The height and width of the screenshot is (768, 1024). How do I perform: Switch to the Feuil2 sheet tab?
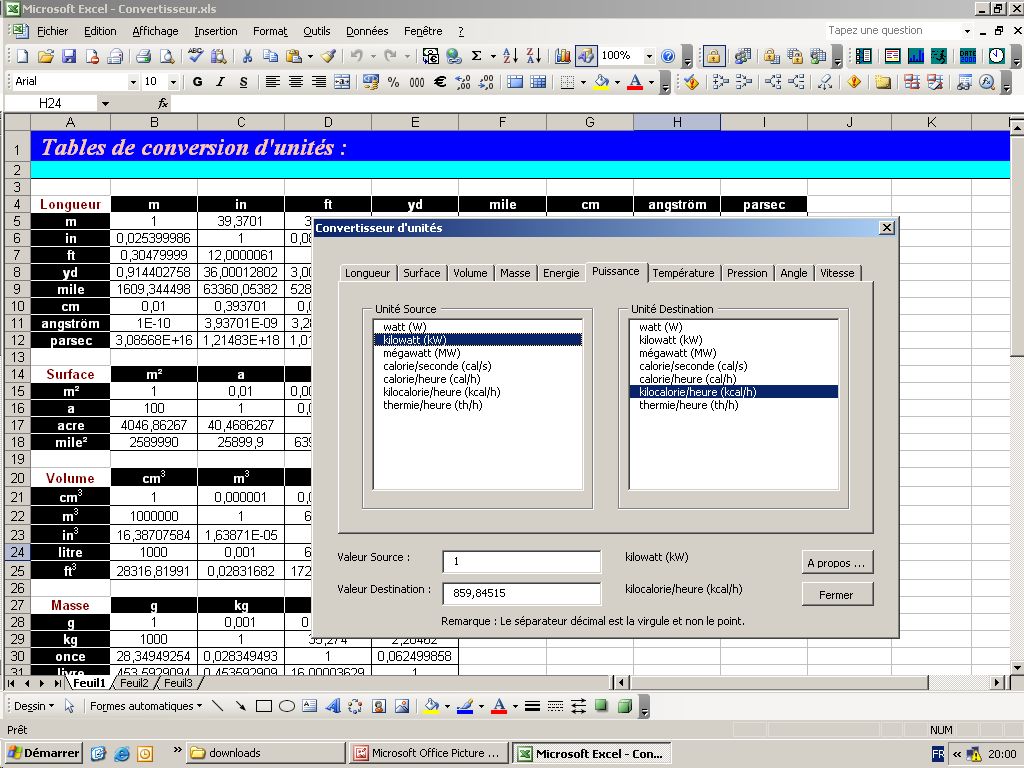coord(135,683)
